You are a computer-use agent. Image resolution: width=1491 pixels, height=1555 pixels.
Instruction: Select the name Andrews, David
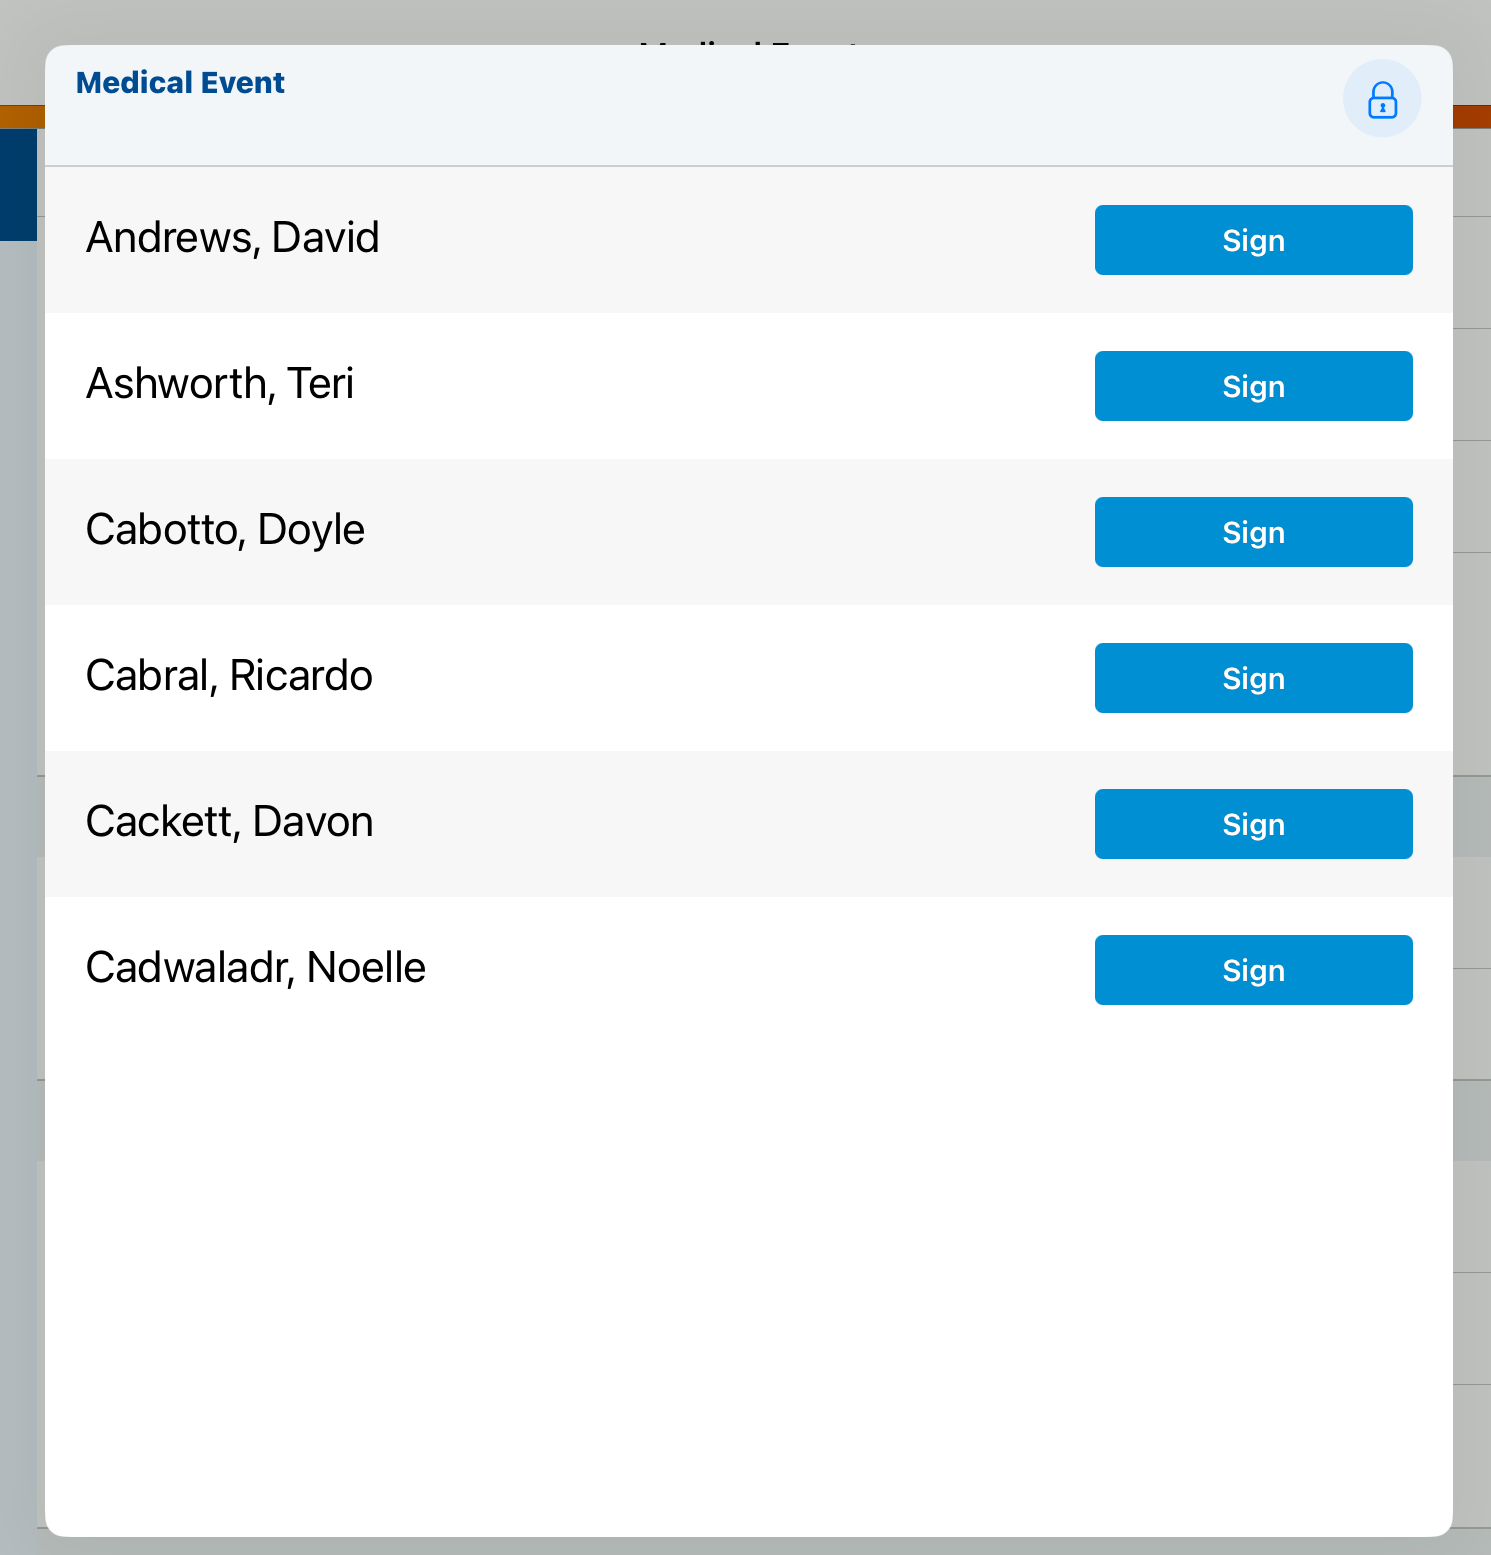tap(233, 238)
